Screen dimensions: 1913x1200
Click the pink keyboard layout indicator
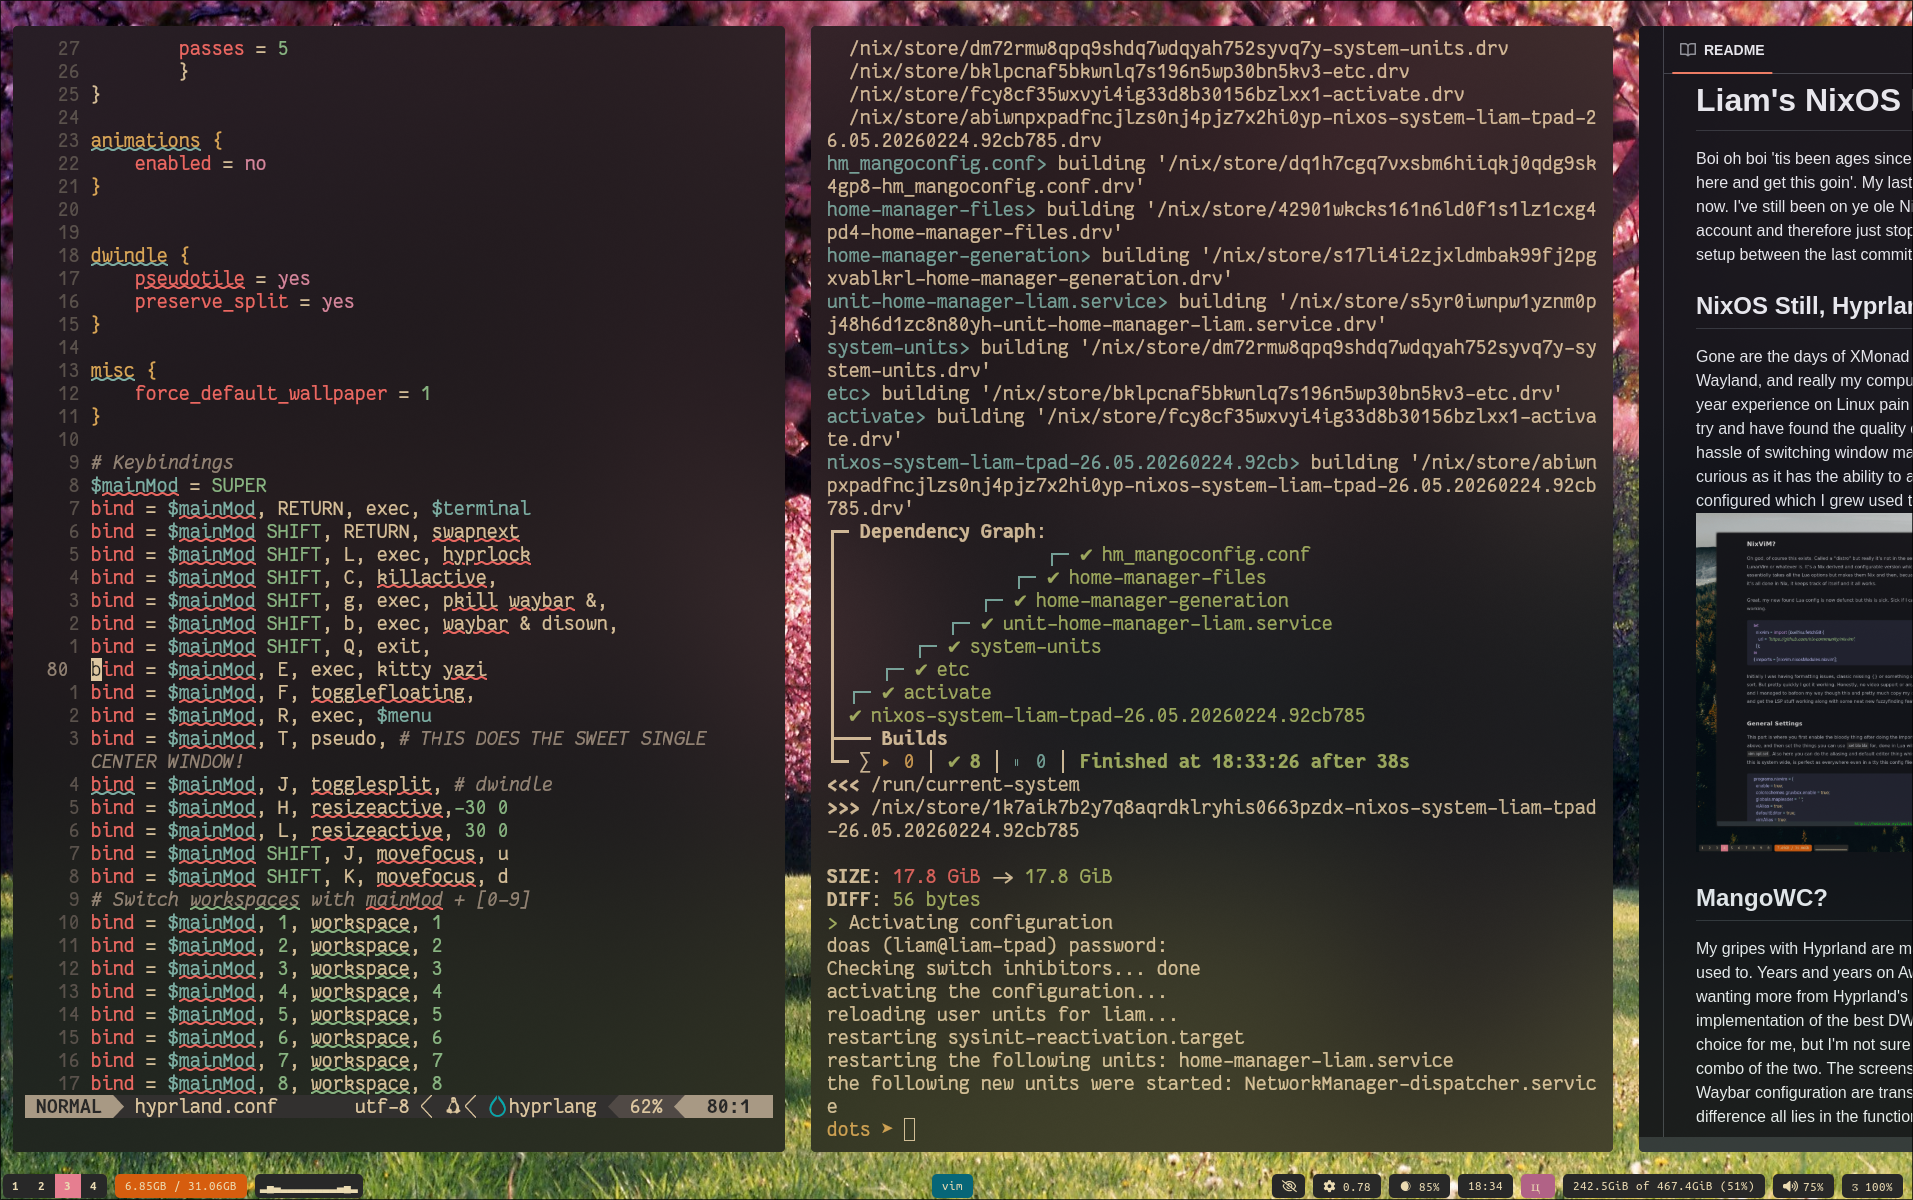1535,1186
